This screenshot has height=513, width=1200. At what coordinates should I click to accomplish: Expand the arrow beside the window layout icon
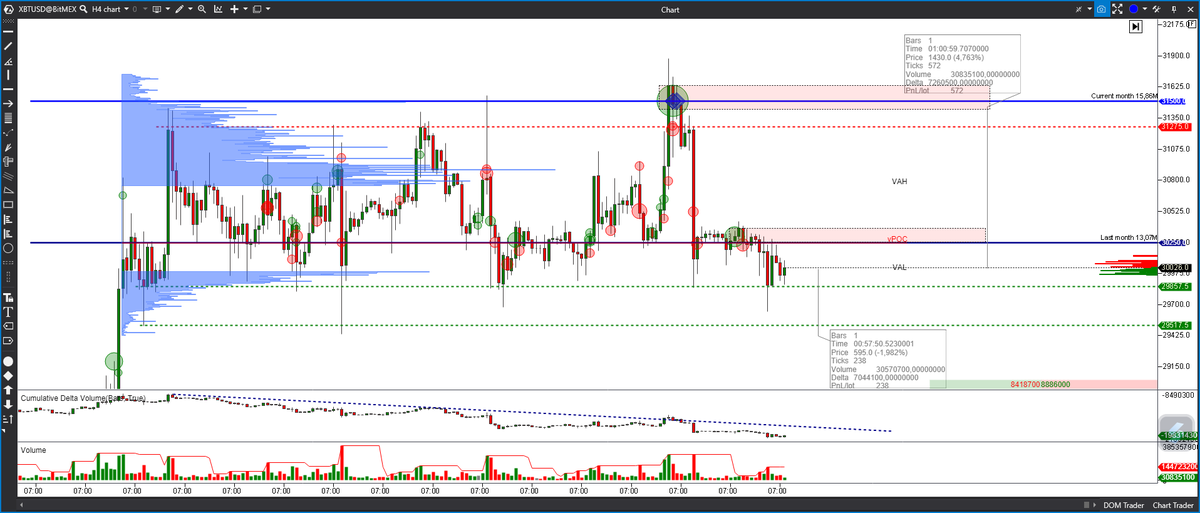268,9
